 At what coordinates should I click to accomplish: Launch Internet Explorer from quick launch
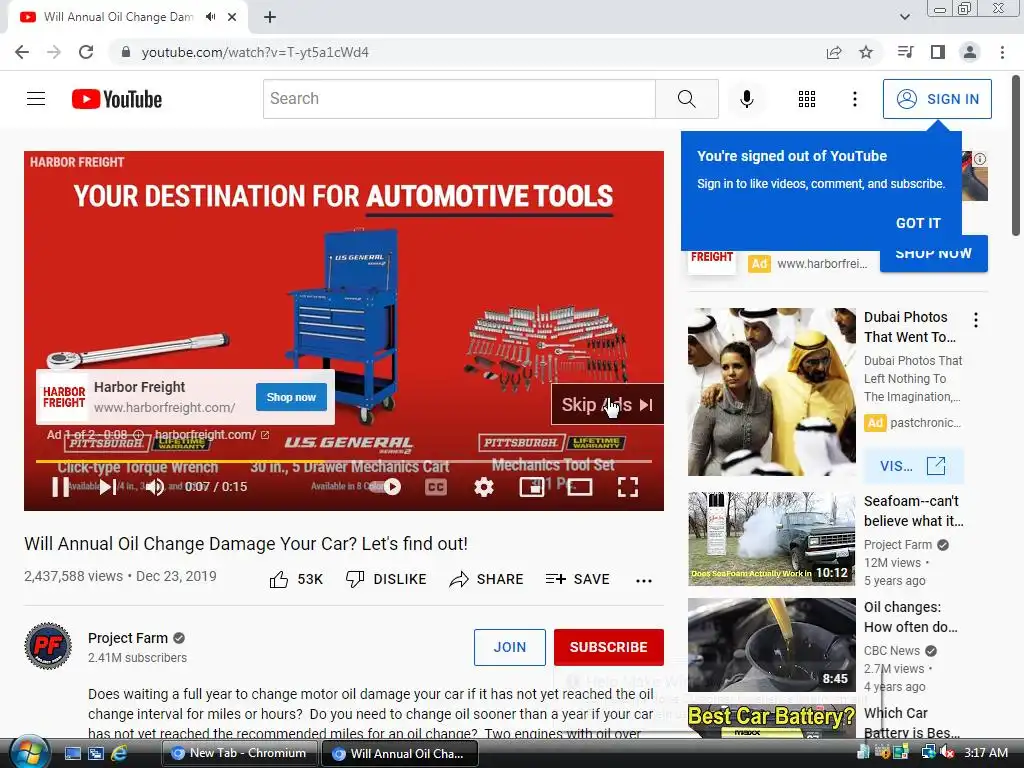pos(119,753)
